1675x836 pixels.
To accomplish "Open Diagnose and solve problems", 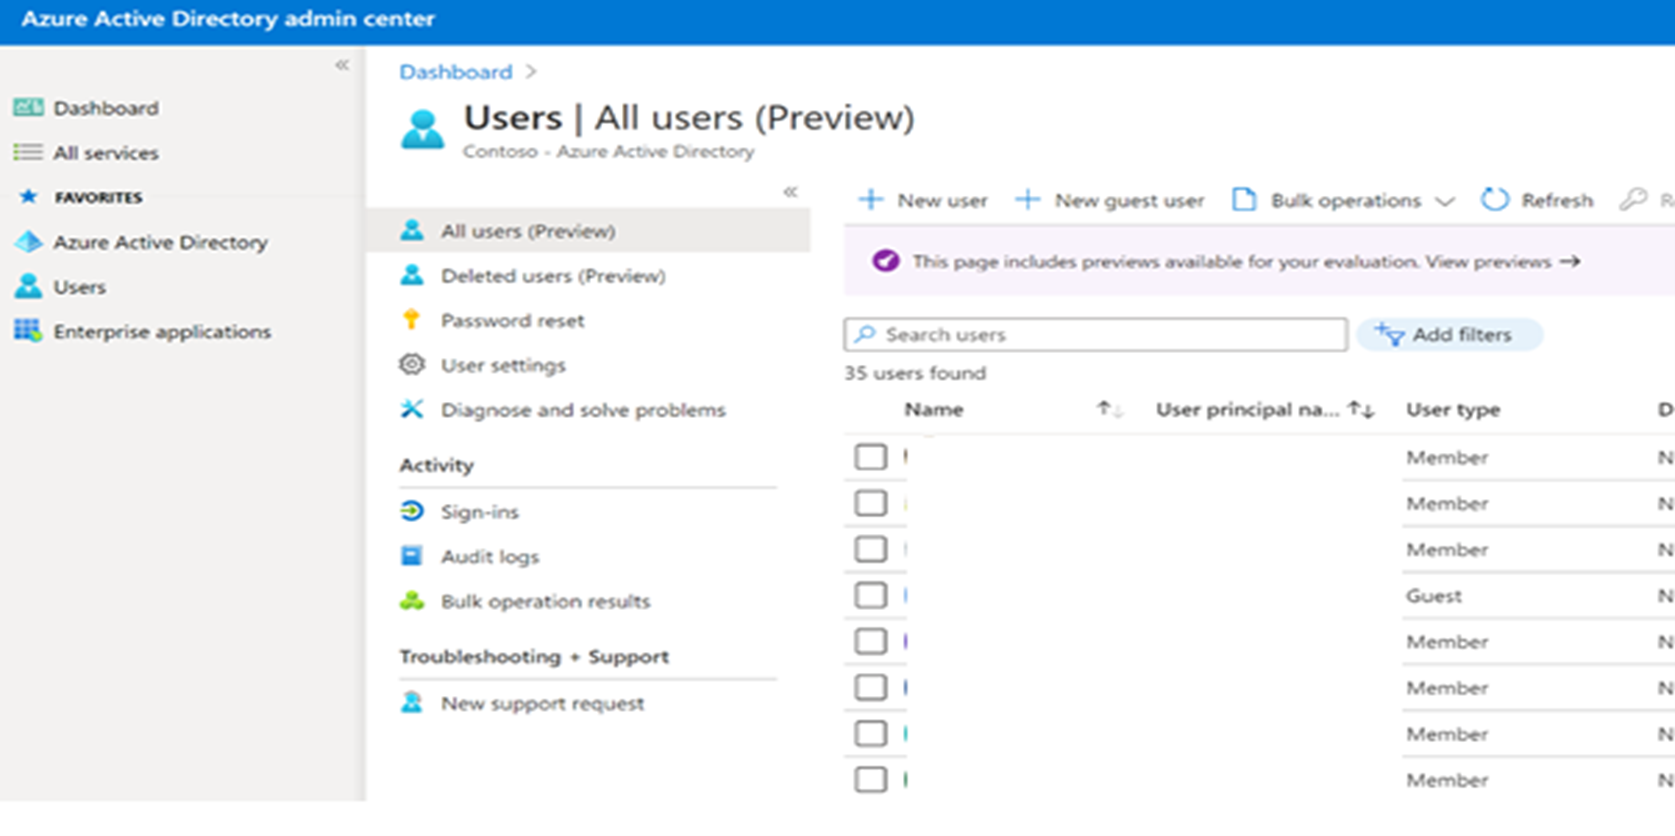I will (583, 410).
